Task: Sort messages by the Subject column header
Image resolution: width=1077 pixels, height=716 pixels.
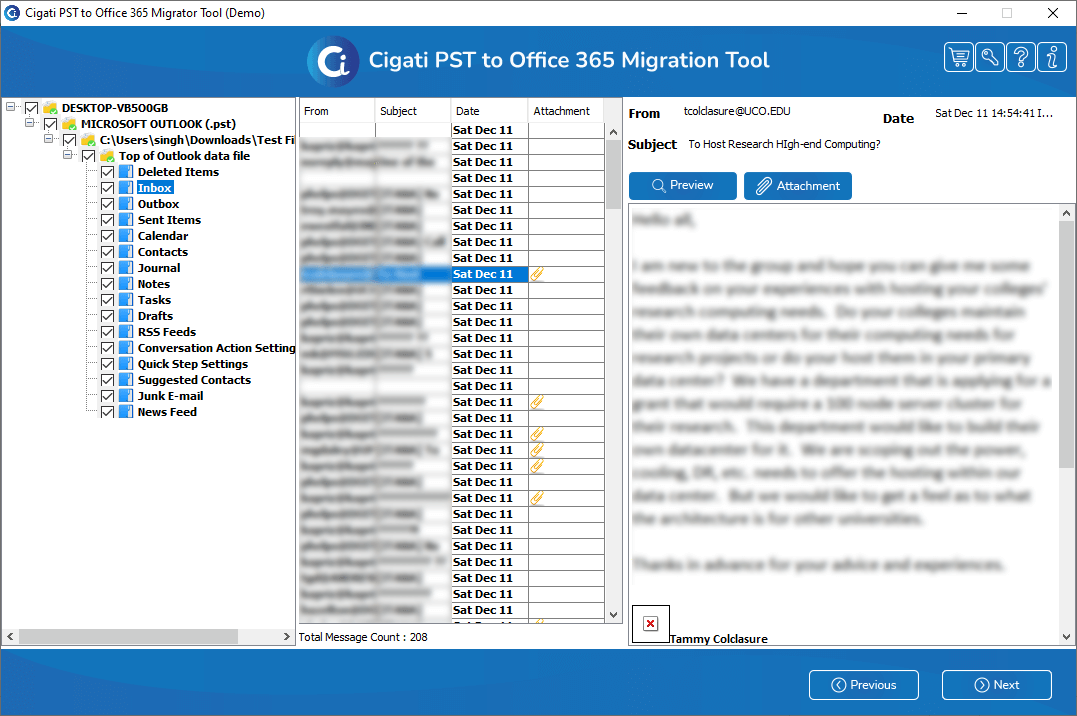Action: click(413, 111)
